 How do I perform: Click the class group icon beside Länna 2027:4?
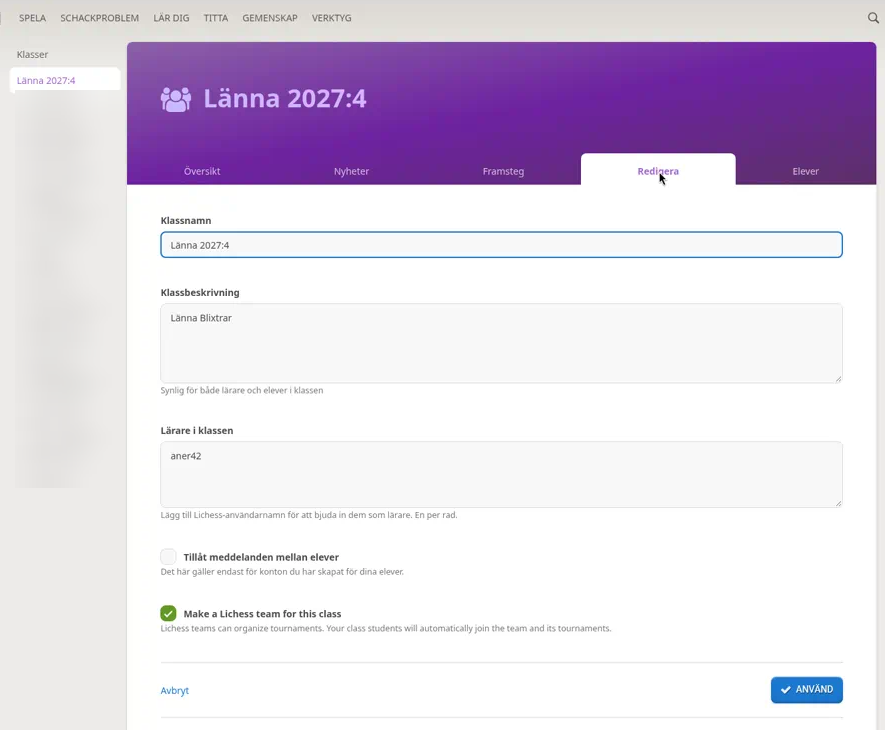point(176,99)
